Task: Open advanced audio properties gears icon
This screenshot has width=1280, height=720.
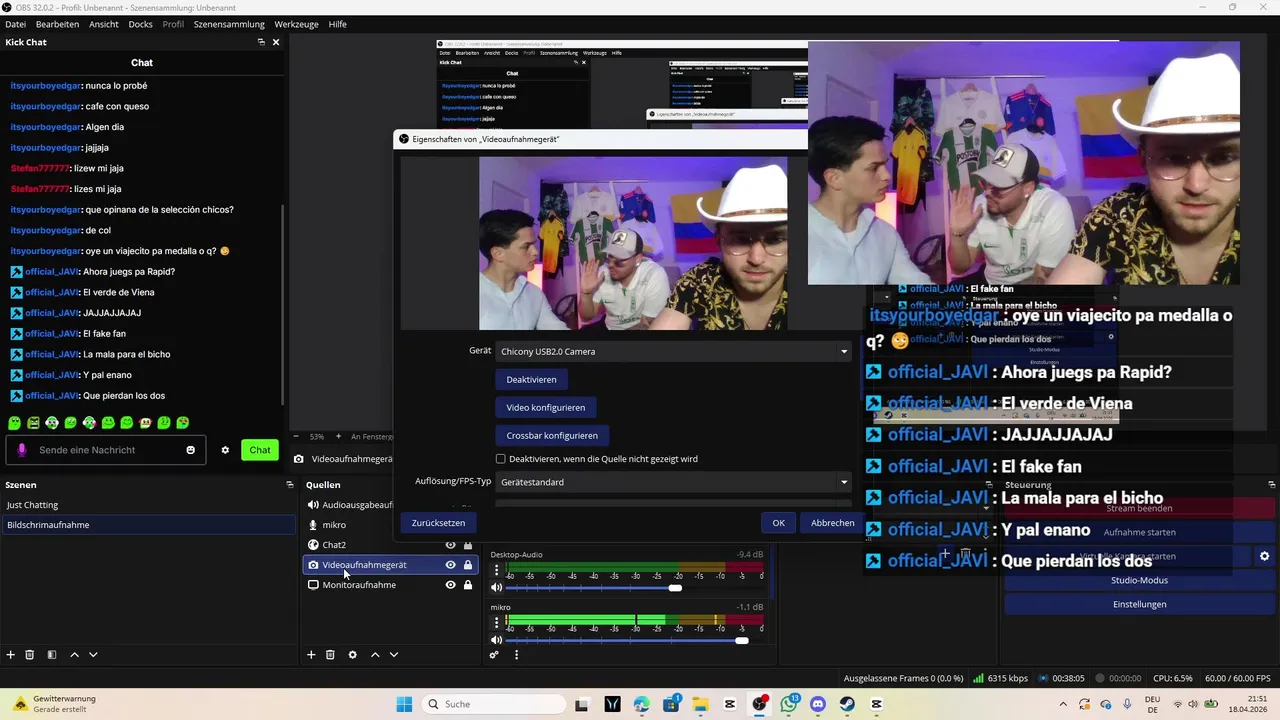Action: point(494,655)
